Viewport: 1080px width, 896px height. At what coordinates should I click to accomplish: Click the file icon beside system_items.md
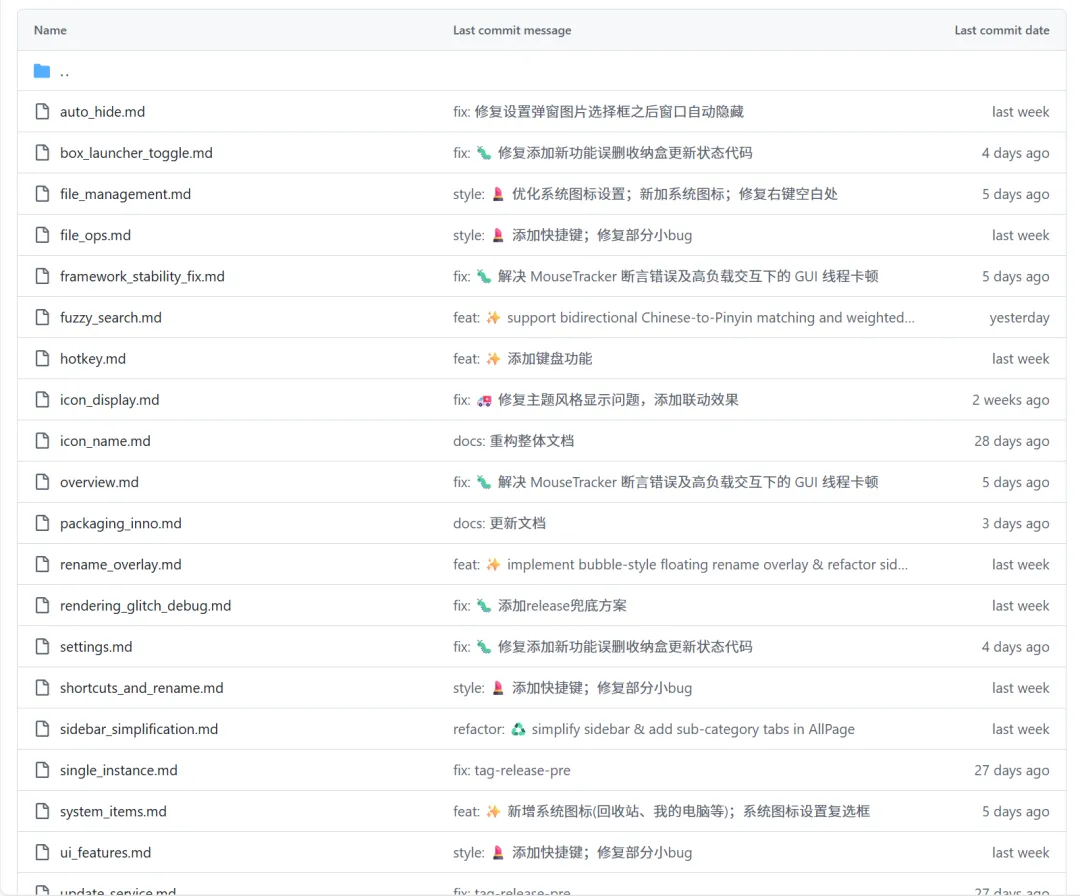coord(42,811)
